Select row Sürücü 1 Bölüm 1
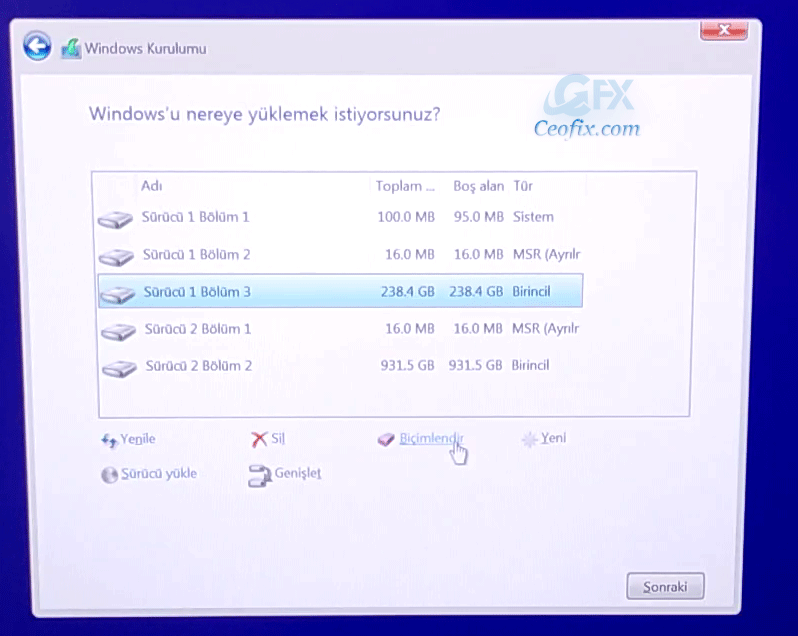The height and width of the screenshot is (636, 798). pos(340,217)
